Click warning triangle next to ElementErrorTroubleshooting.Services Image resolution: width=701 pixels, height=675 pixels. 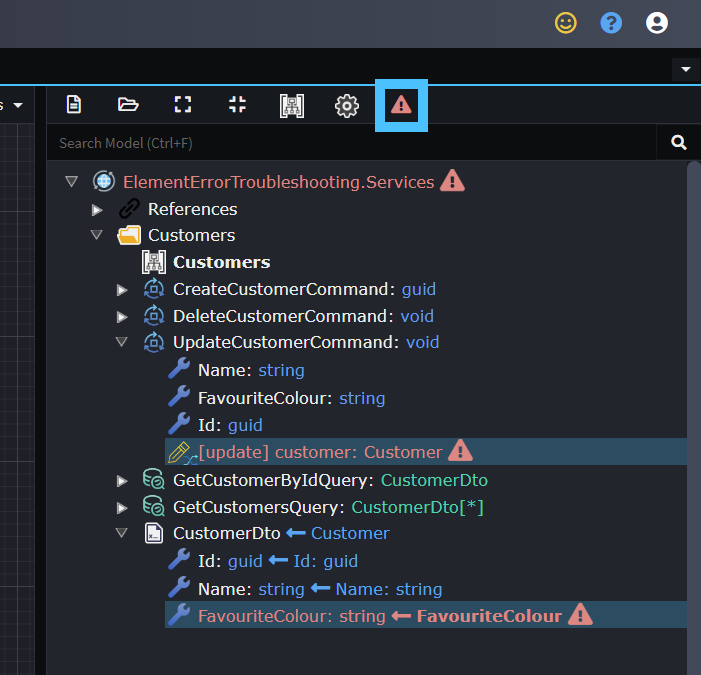pos(452,181)
